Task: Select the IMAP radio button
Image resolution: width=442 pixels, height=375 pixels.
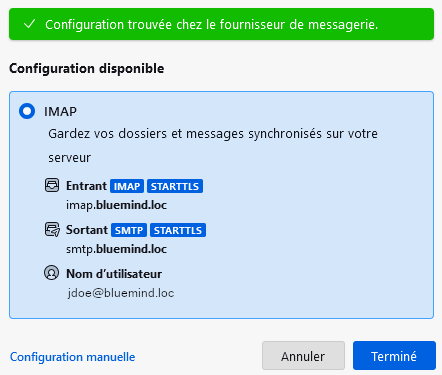Action: pos(27,111)
